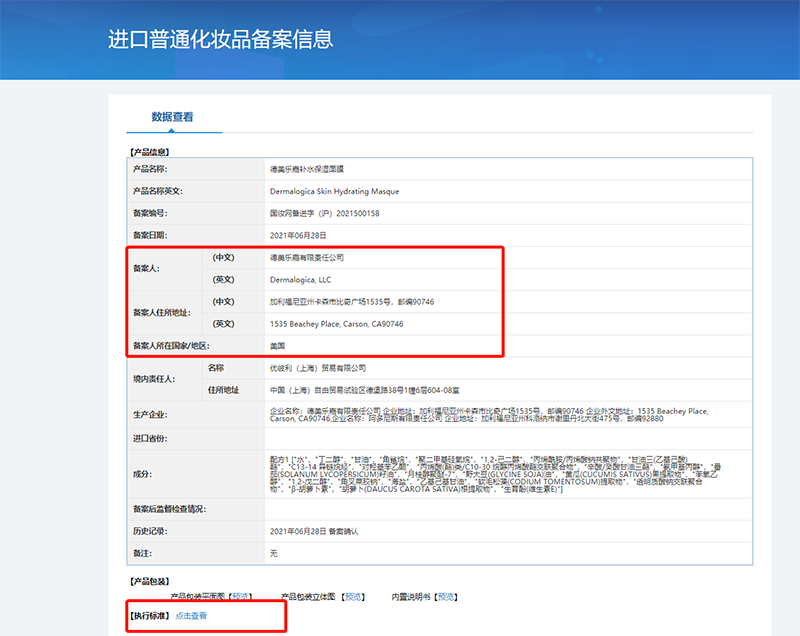800x636 pixels.
Task: Click the 备注 value 无
Action: (x=273, y=553)
